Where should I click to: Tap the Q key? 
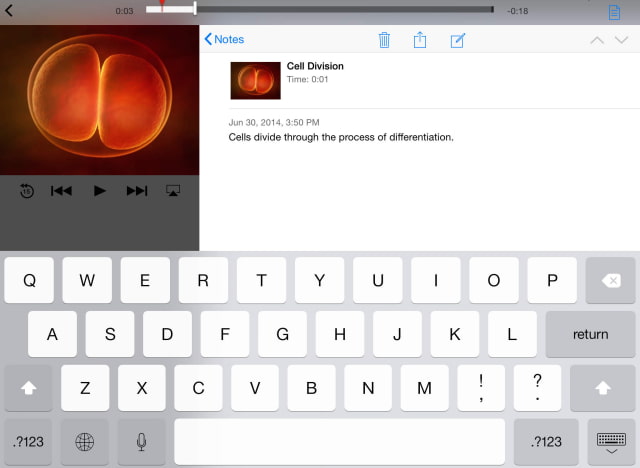[x=29, y=280]
